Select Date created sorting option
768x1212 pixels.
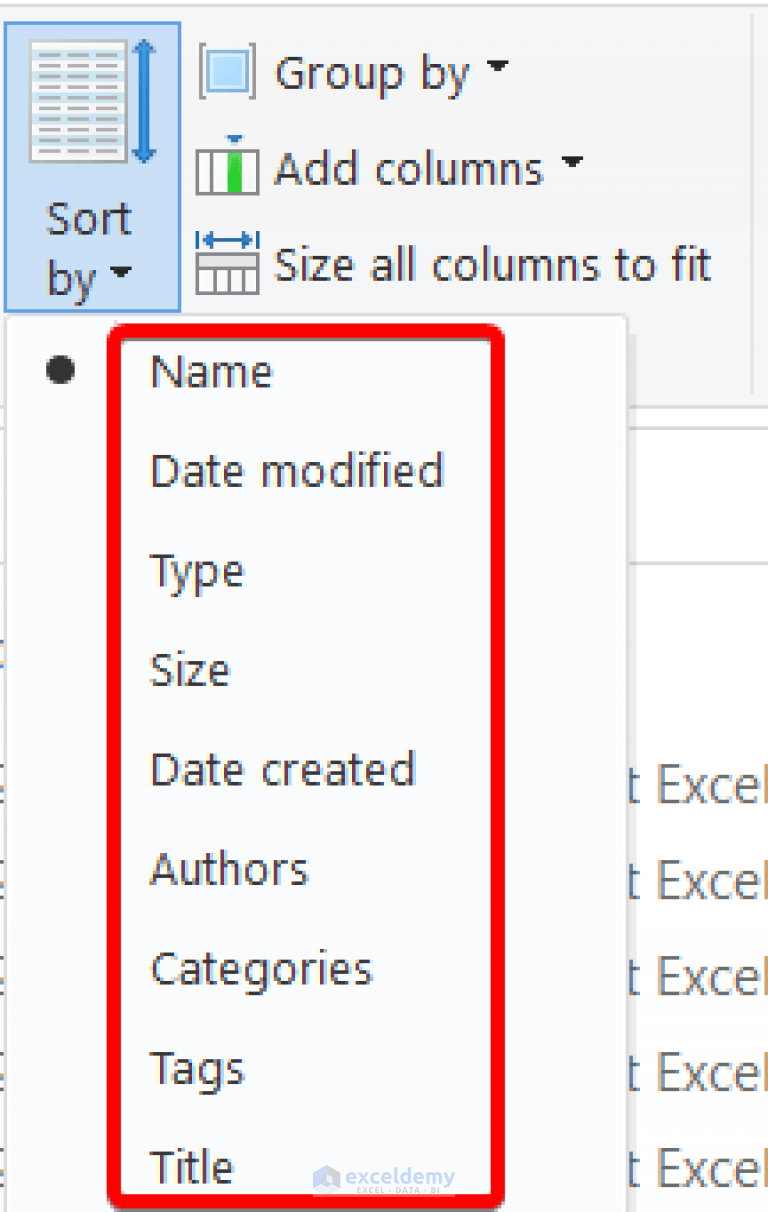[x=282, y=769]
